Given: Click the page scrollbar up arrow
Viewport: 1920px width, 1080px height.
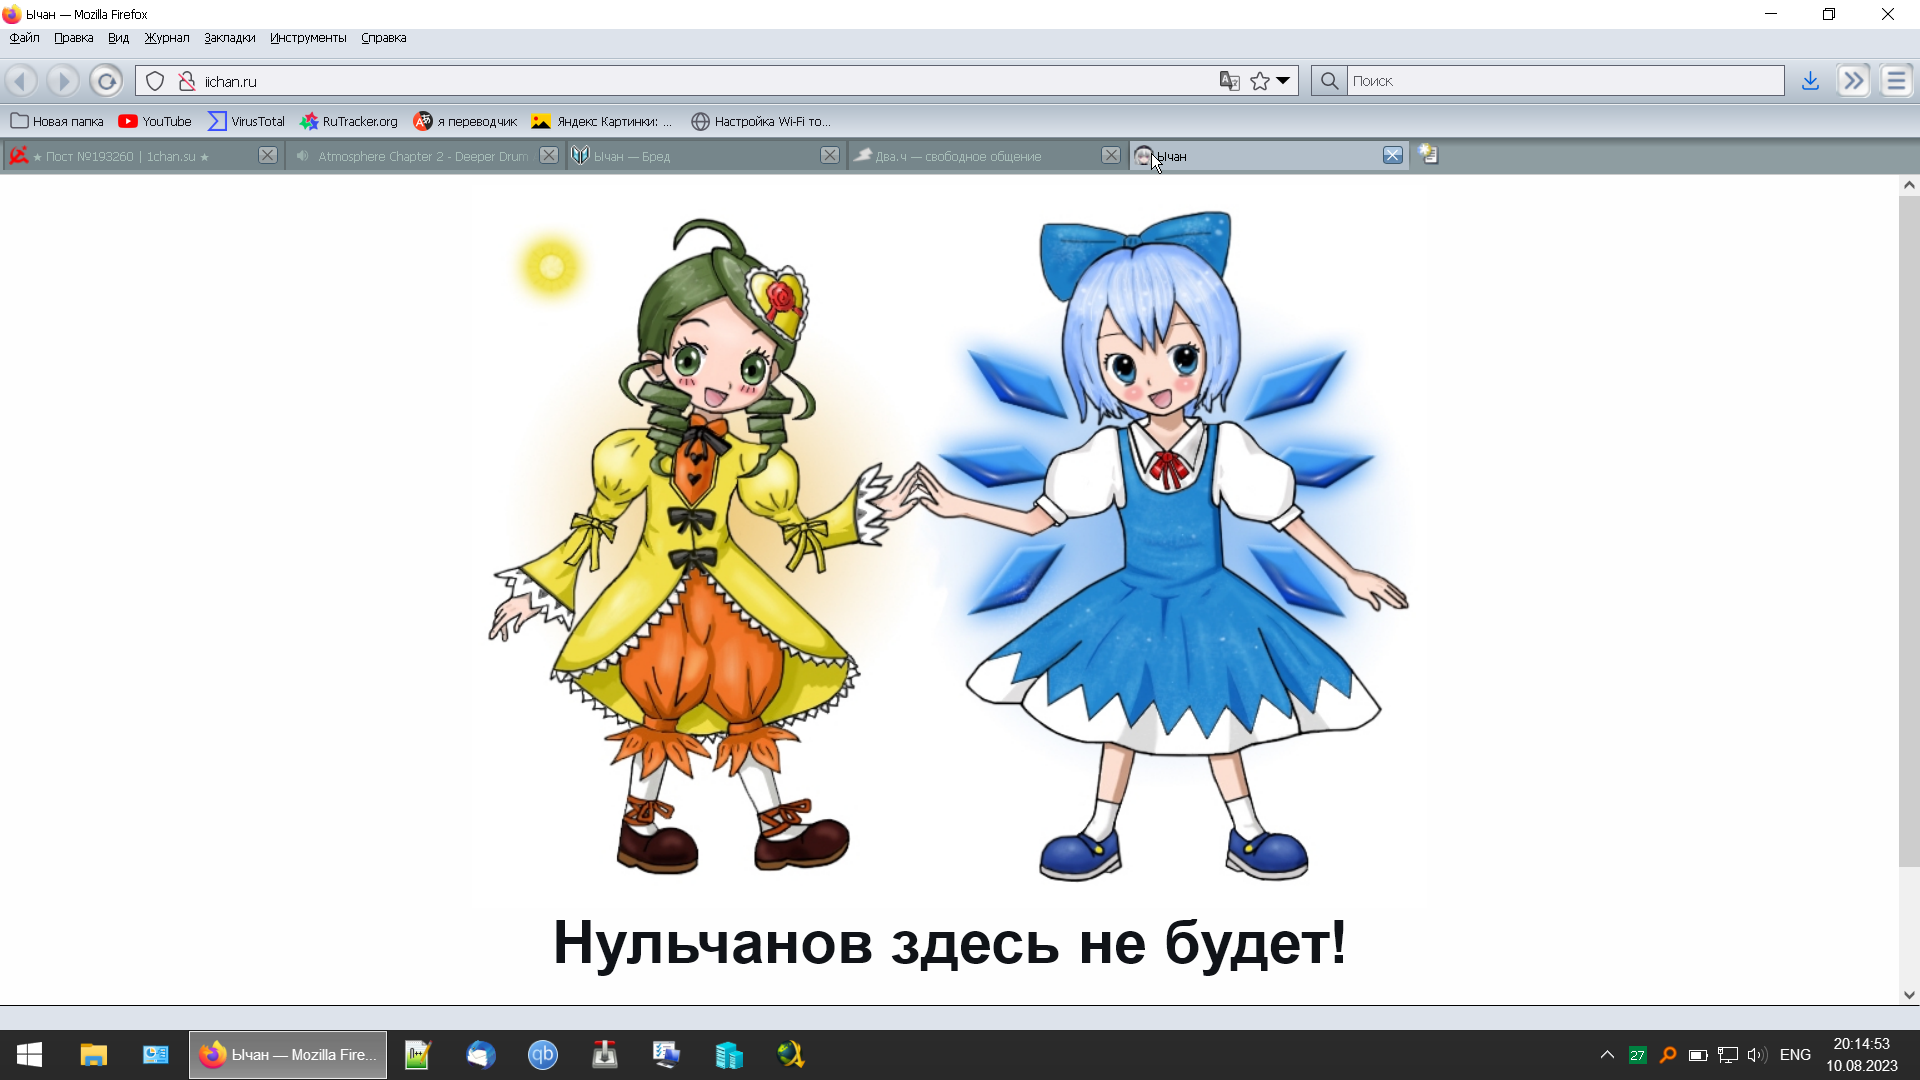Looking at the screenshot, I should coord(1909,185).
